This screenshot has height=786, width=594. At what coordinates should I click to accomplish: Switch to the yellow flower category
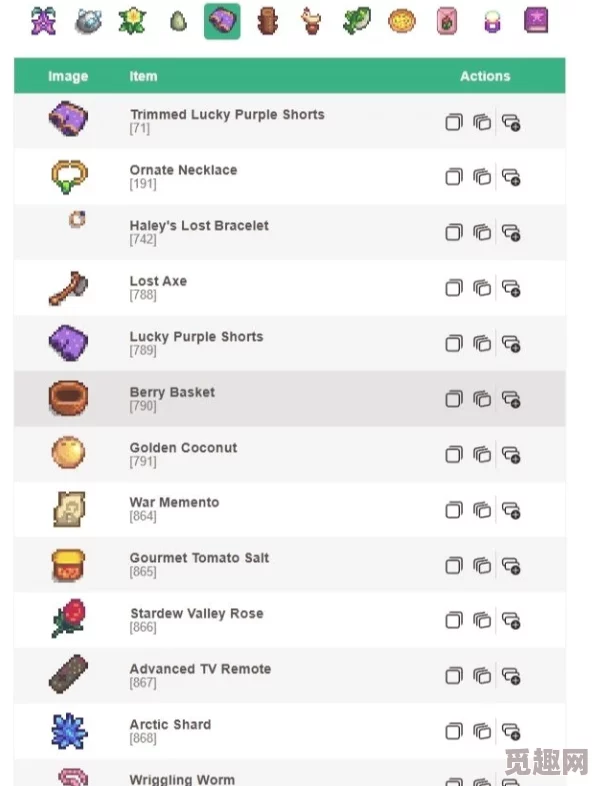coord(132,22)
